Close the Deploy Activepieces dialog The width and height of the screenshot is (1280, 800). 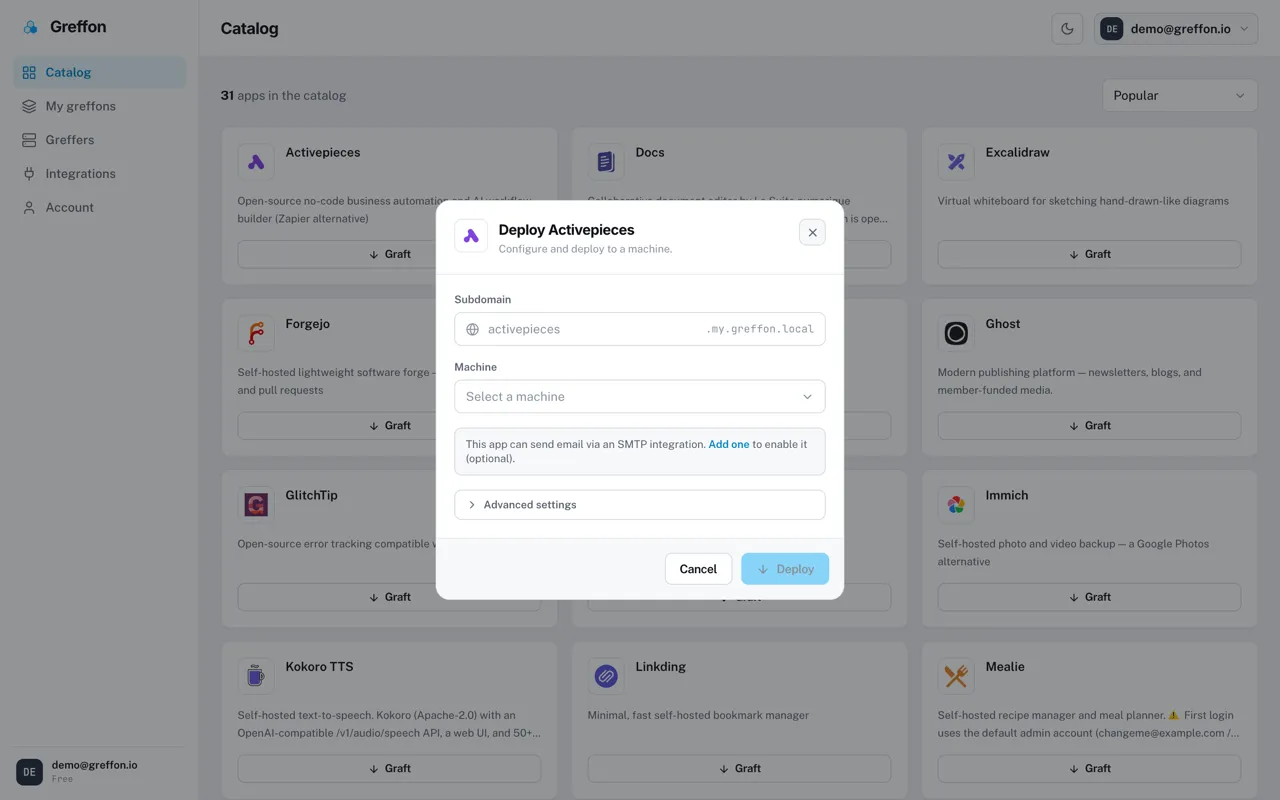812,233
